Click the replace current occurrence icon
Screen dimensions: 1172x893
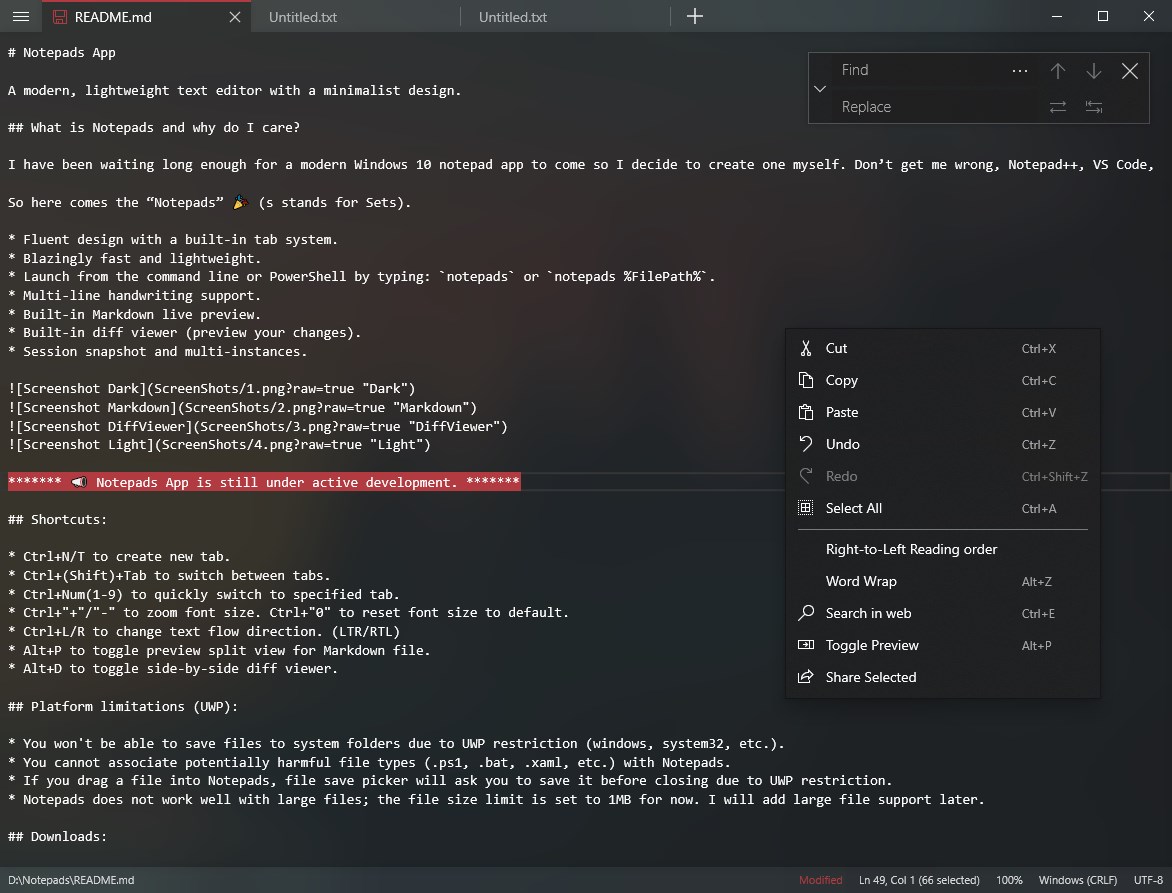pyautogui.click(x=1058, y=107)
